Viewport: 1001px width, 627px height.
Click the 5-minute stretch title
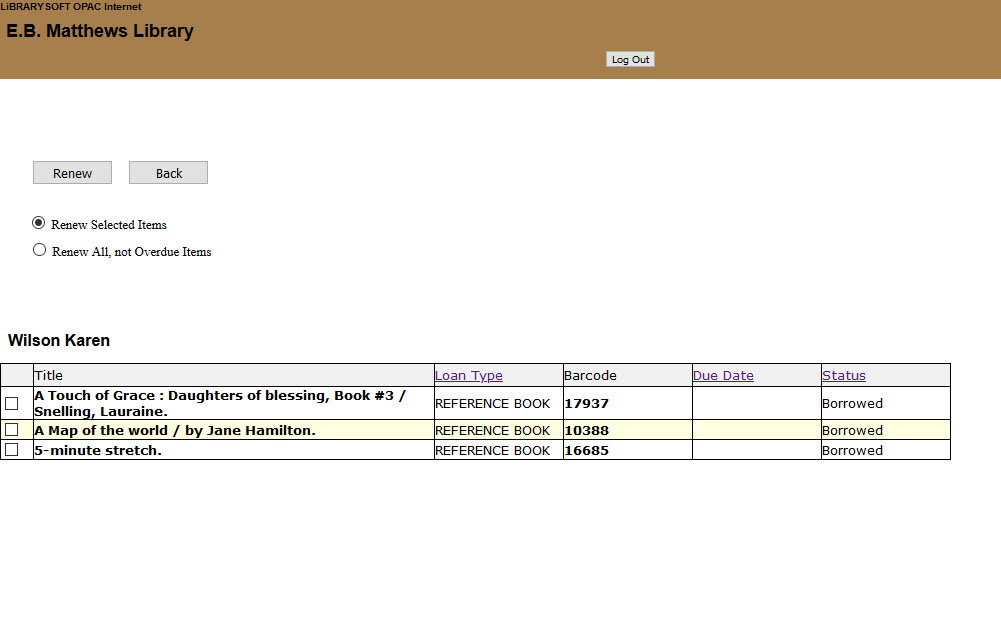(x=98, y=450)
